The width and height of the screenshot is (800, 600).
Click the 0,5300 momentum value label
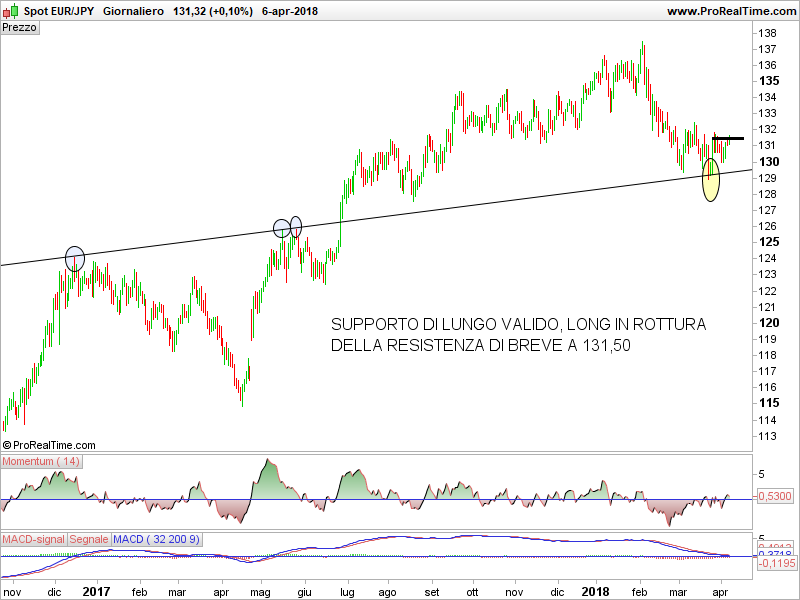click(774, 496)
